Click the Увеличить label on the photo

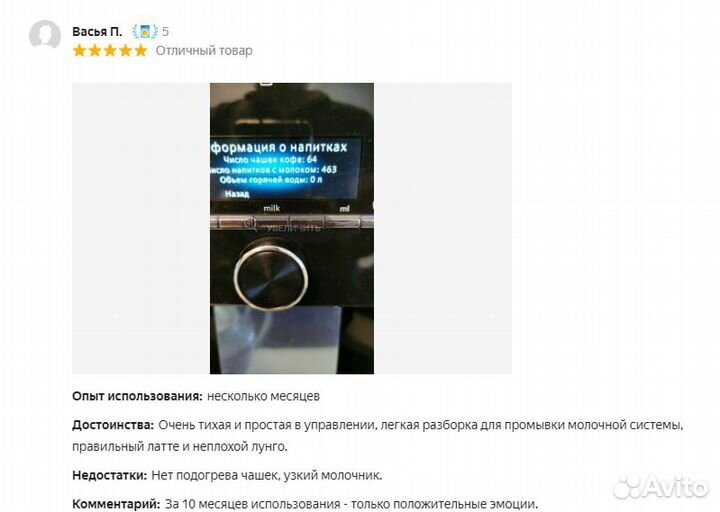click(293, 228)
